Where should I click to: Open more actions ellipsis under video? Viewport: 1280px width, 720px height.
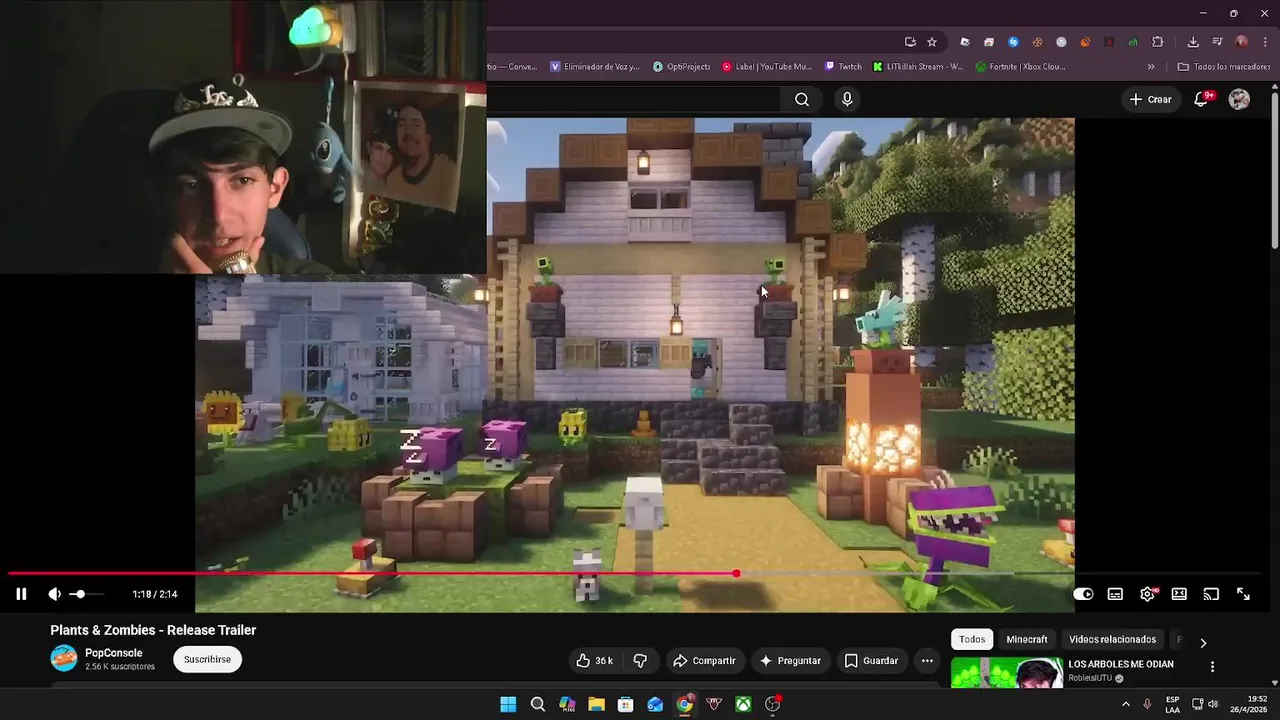pyautogui.click(x=927, y=660)
